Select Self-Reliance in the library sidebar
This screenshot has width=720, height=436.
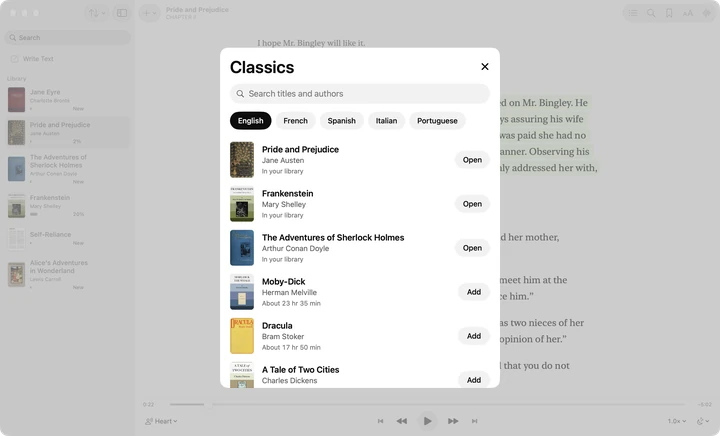click(x=68, y=238)
